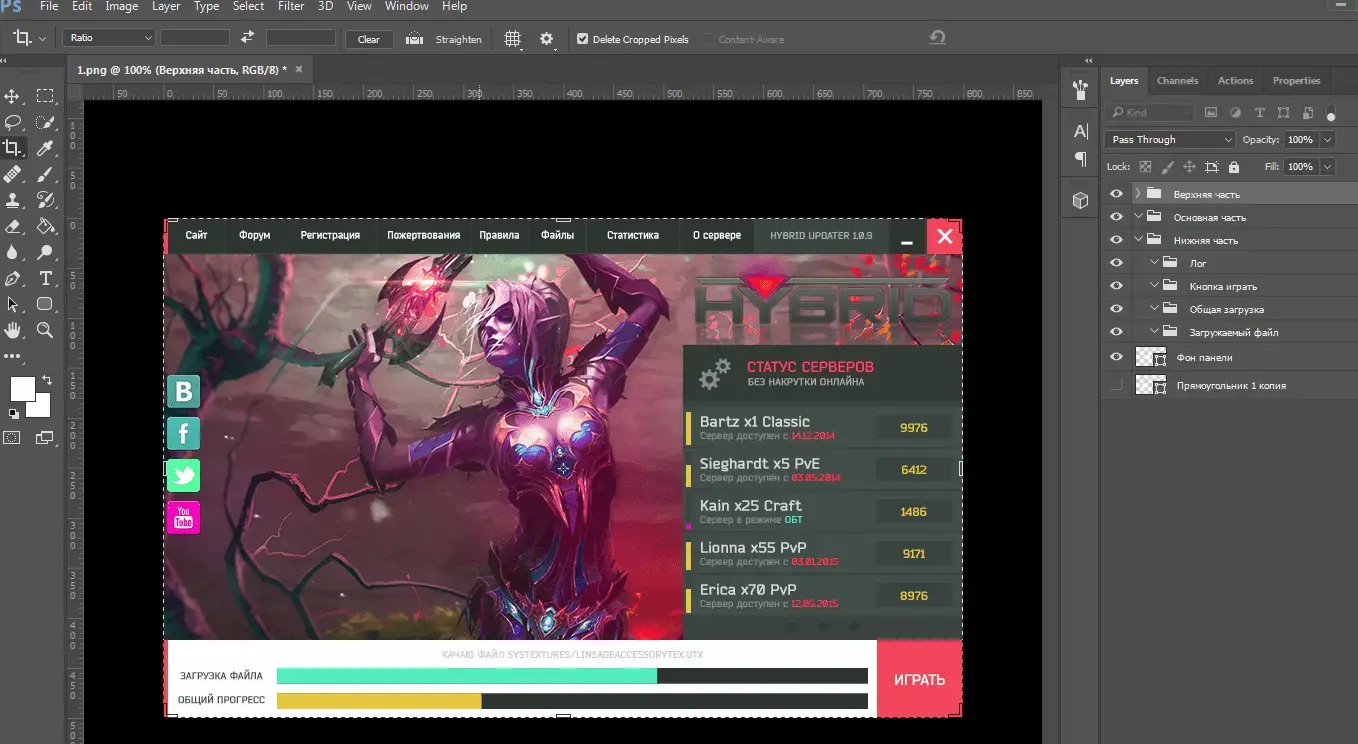Hide the Основная часть layer group
1358x744 pixels.
tap(1117, 217)
